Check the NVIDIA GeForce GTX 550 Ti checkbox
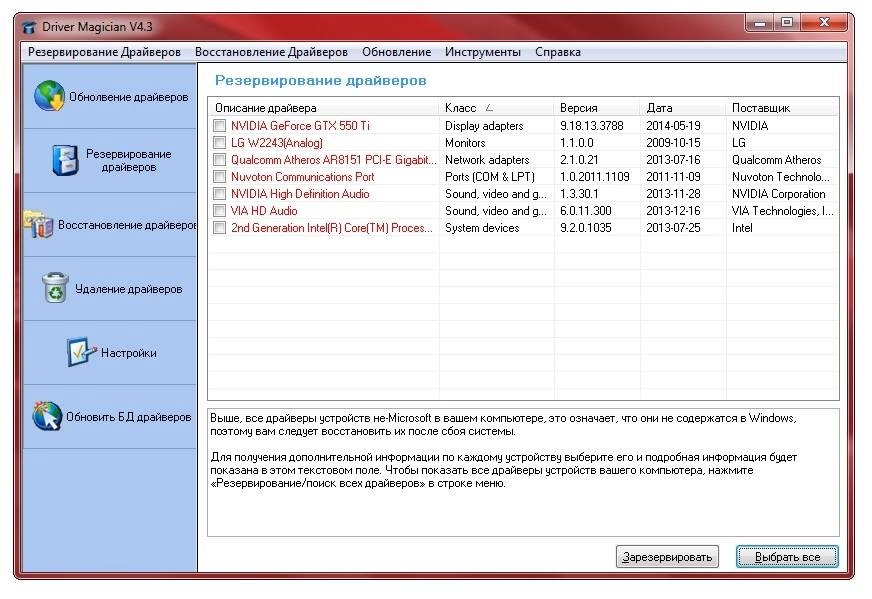Viewport: 872px width, 599px height. pos(220,126)
